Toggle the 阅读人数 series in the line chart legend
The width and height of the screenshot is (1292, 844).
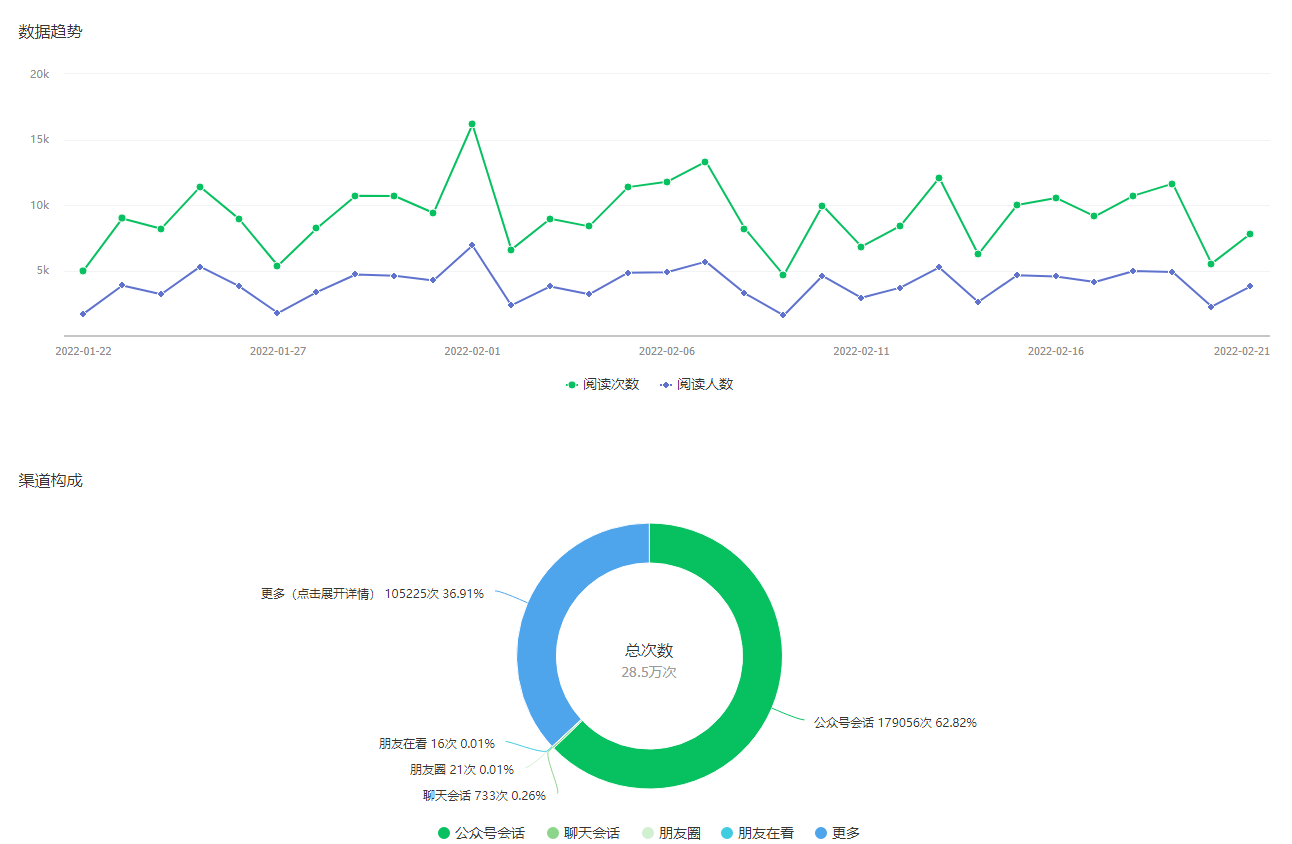(x=696, y=384)
